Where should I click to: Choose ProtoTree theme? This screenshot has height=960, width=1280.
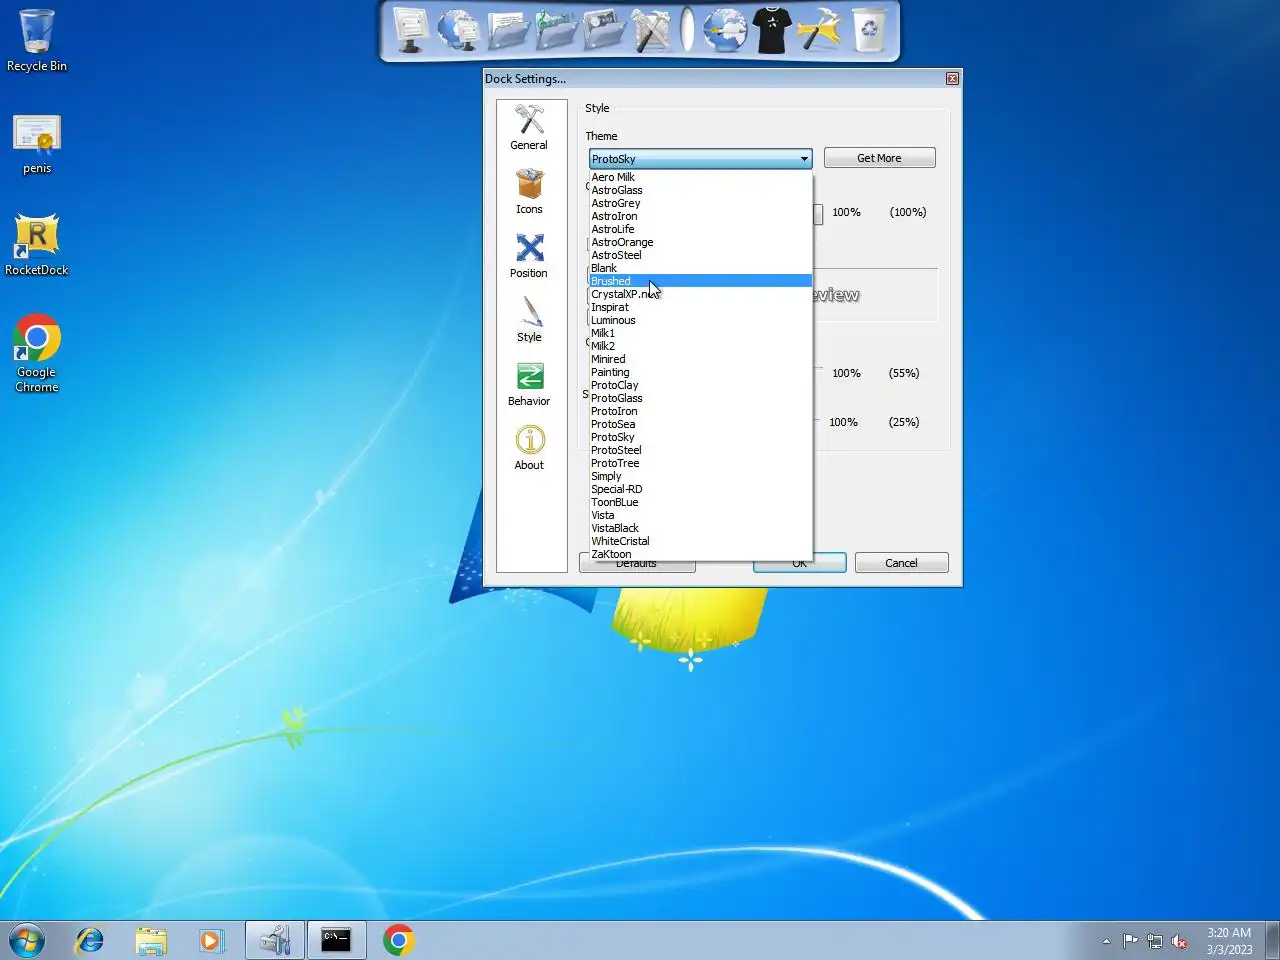pos(700,463)
